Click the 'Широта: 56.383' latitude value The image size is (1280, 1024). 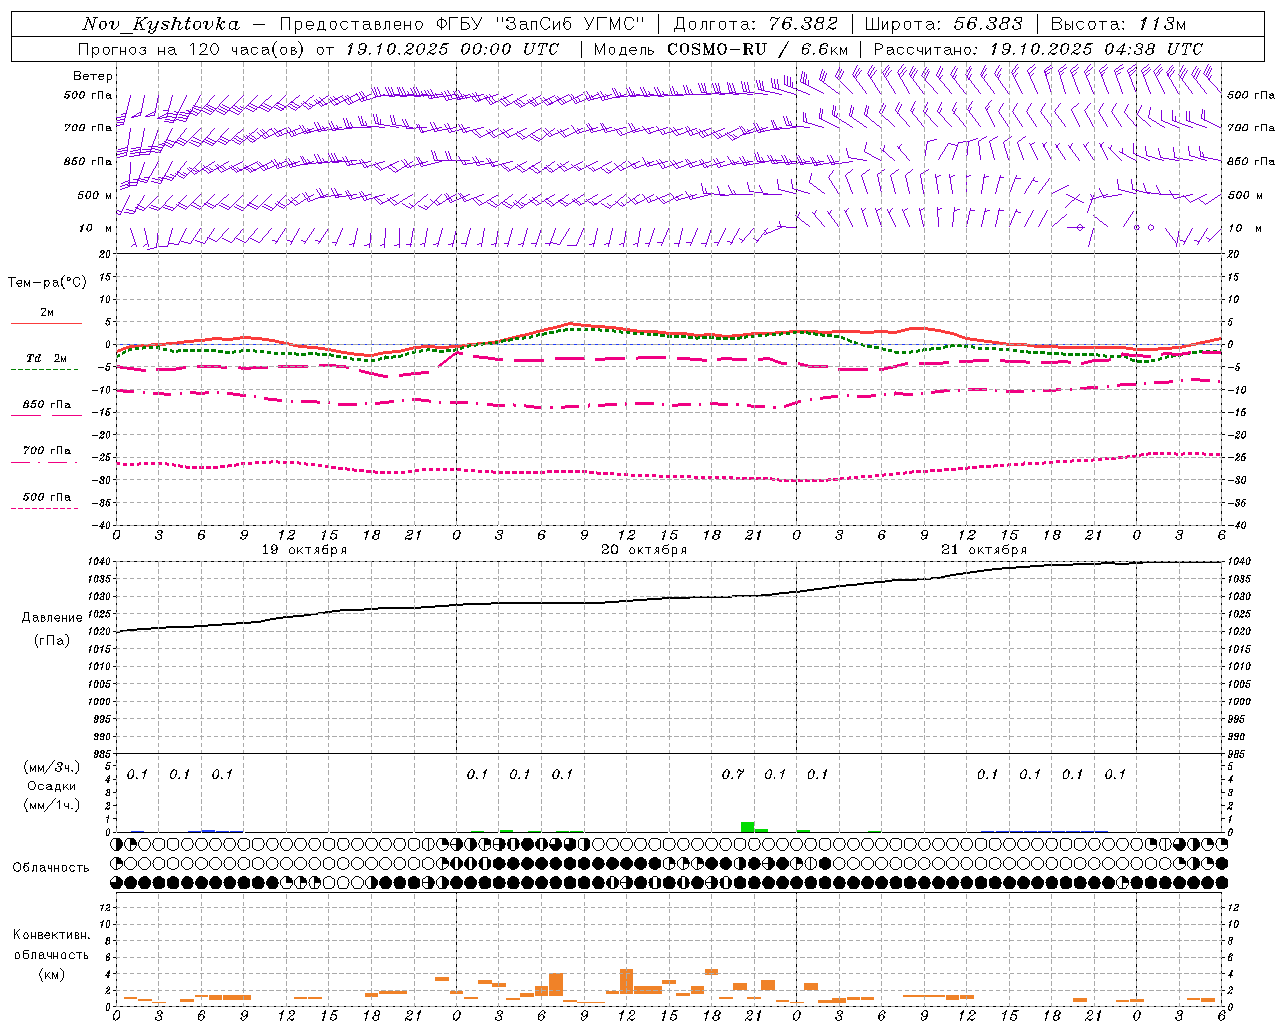coord(943,24)
